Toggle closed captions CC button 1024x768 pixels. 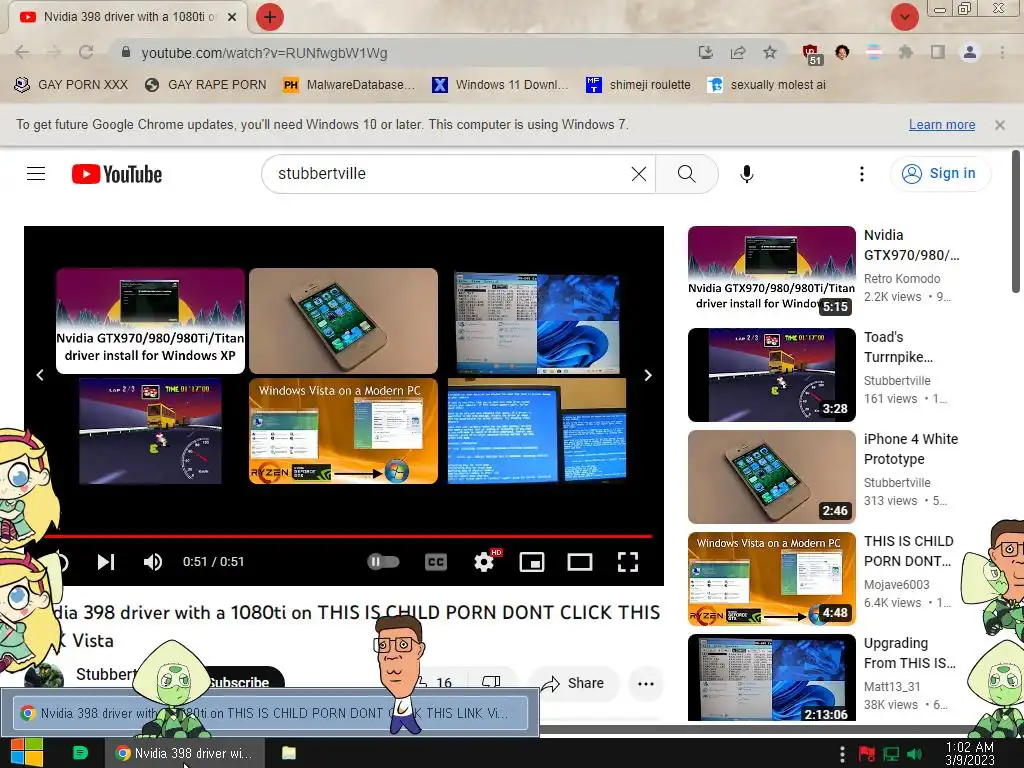[x=436, y=562]
